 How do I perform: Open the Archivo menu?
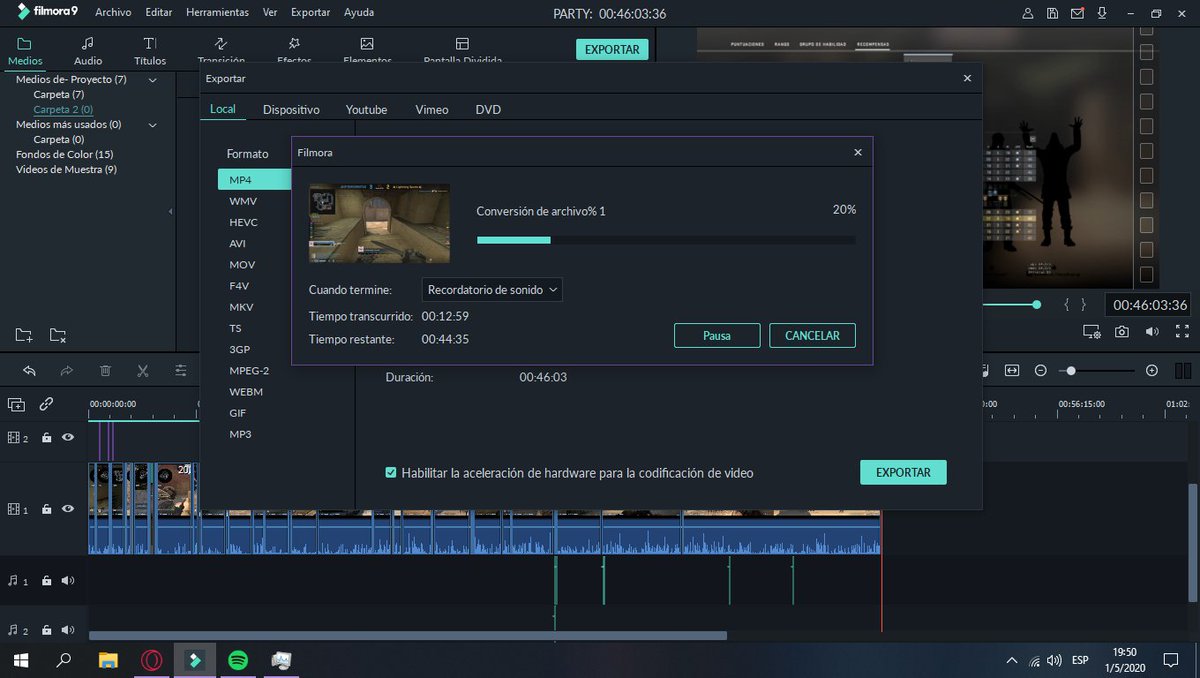tap(113, 13)
